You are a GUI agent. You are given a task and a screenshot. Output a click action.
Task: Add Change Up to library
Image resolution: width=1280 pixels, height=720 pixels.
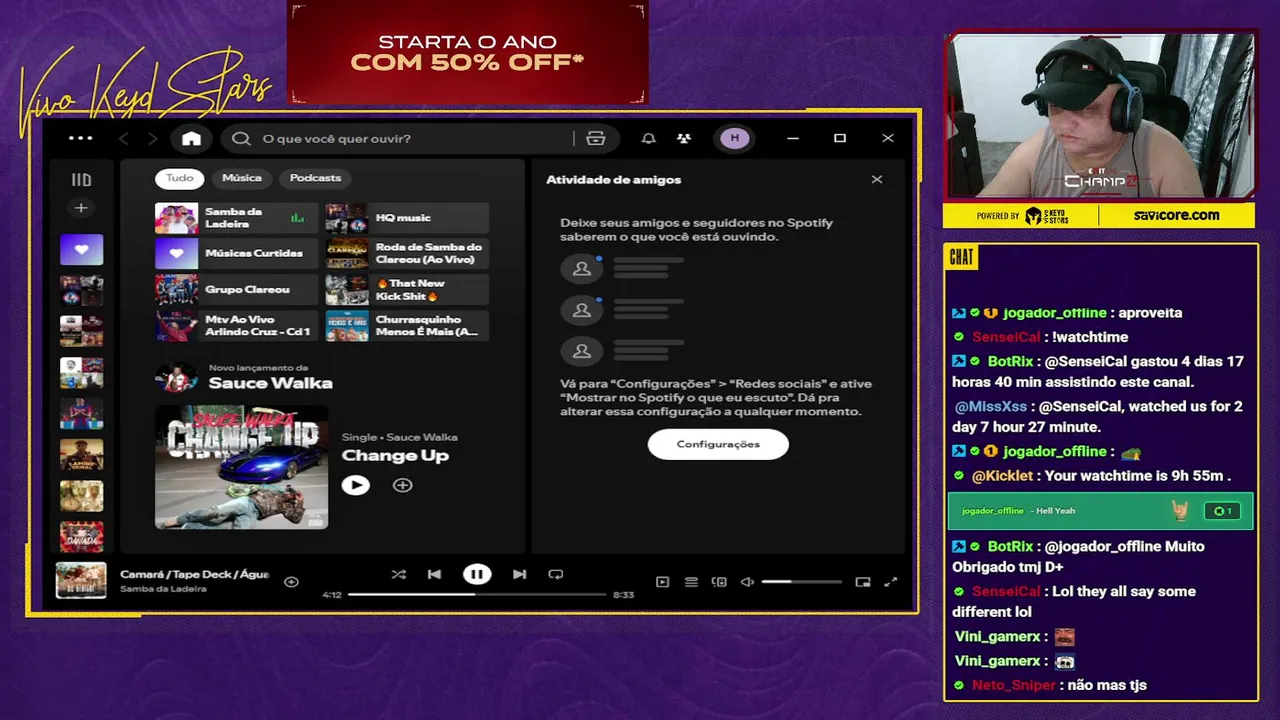tap(402, 485)
